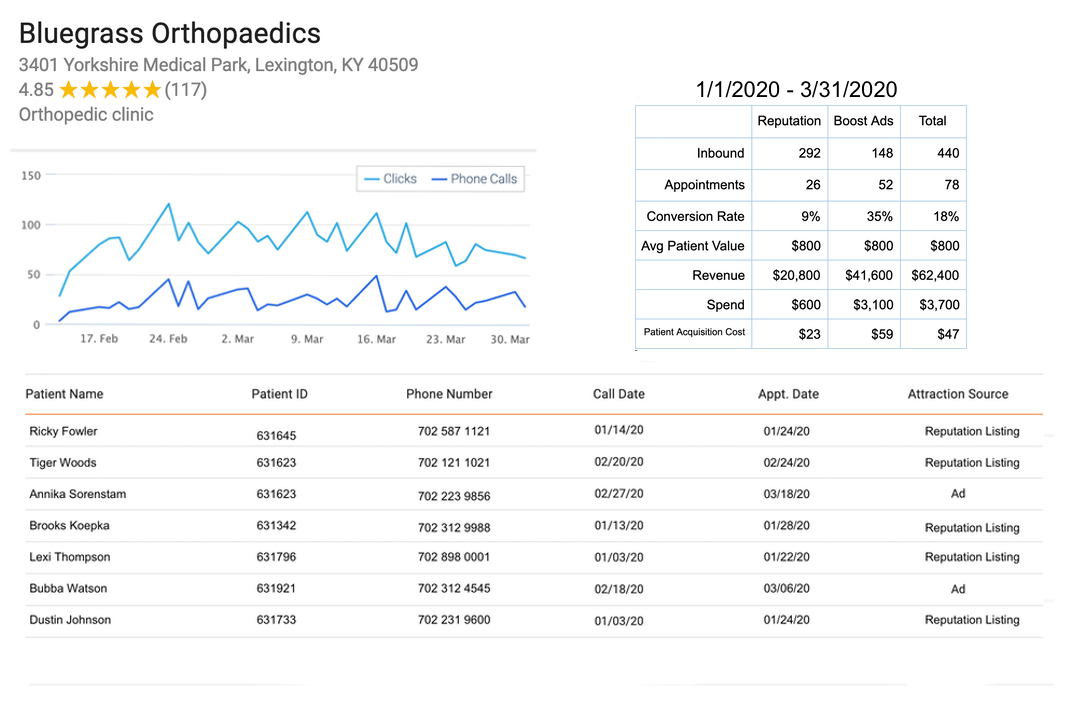This screenshot has height=704, width=1070.
Task: Click the address 3401 Yorkshire Medical Park
Action: tap(218, 65)
